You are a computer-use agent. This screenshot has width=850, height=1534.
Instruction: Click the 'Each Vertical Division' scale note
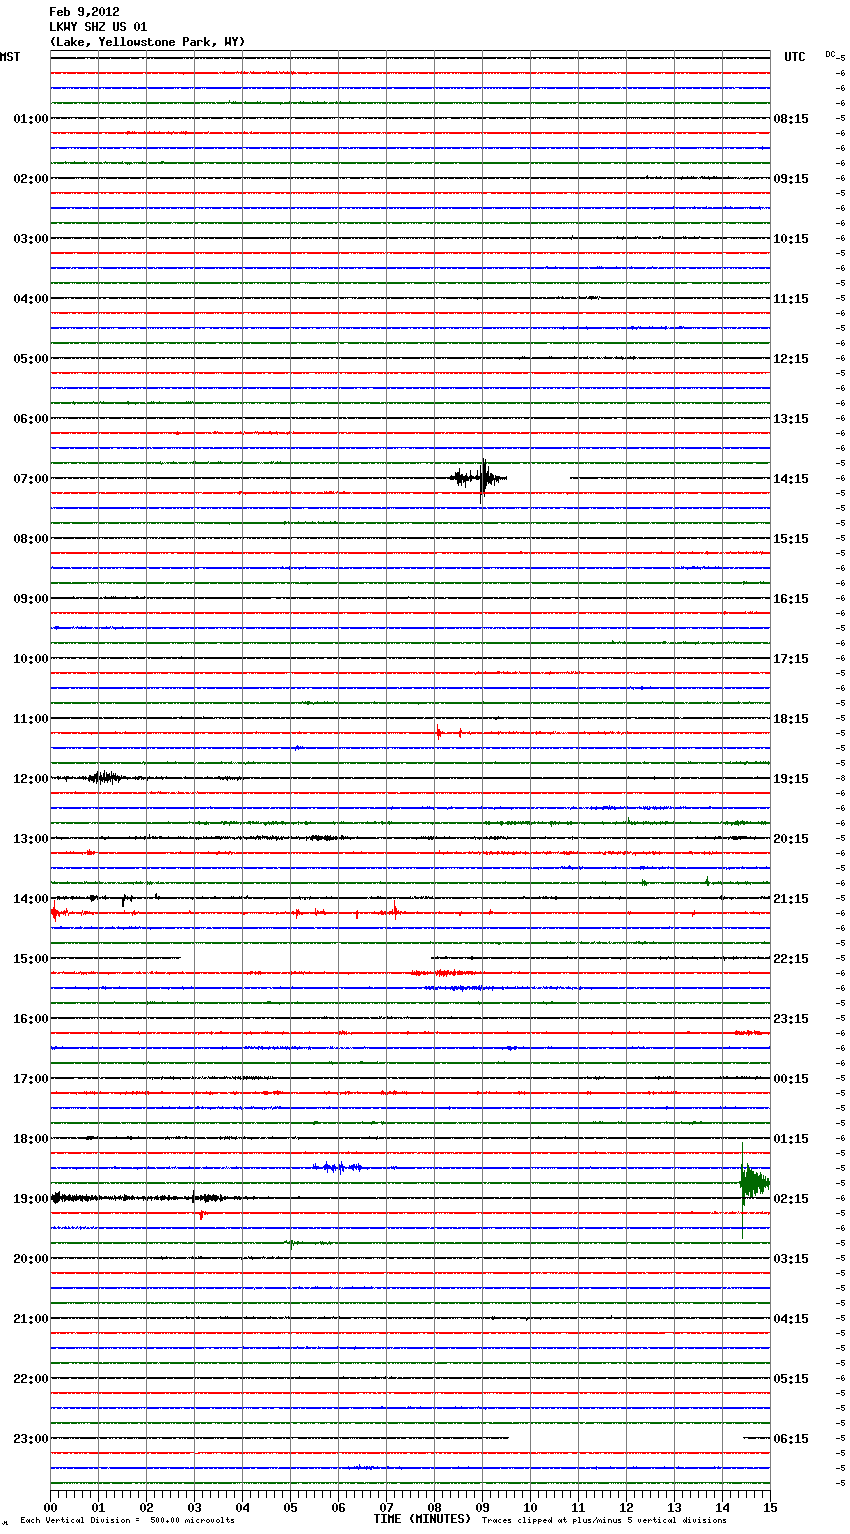click(127, 1521)
